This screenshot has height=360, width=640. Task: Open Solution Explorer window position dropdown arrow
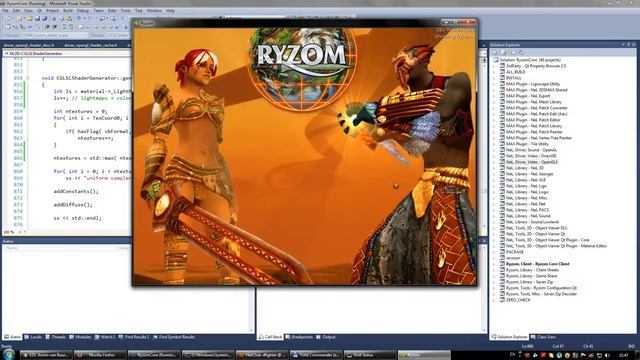click(623, 44)
